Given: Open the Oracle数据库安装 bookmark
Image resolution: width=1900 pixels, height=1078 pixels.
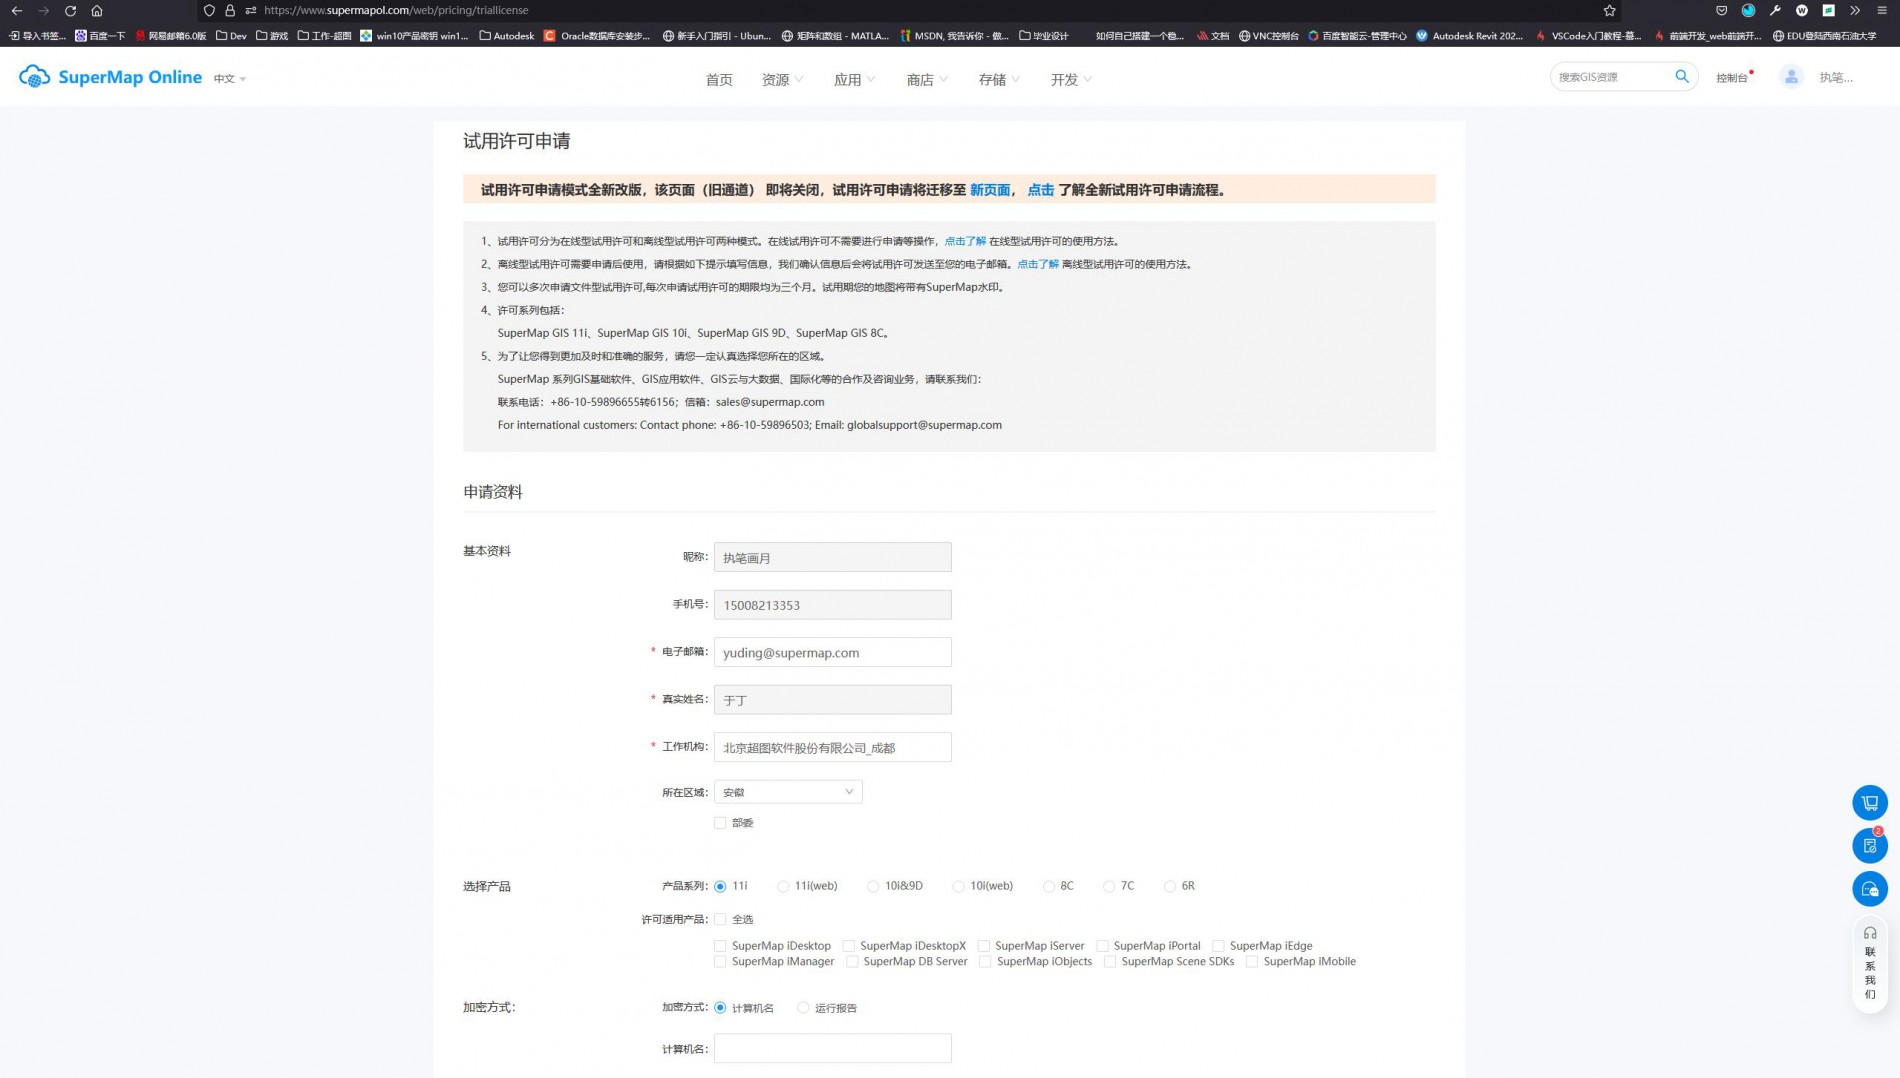Looking at the screenshot, I should [x=597, y=36].
